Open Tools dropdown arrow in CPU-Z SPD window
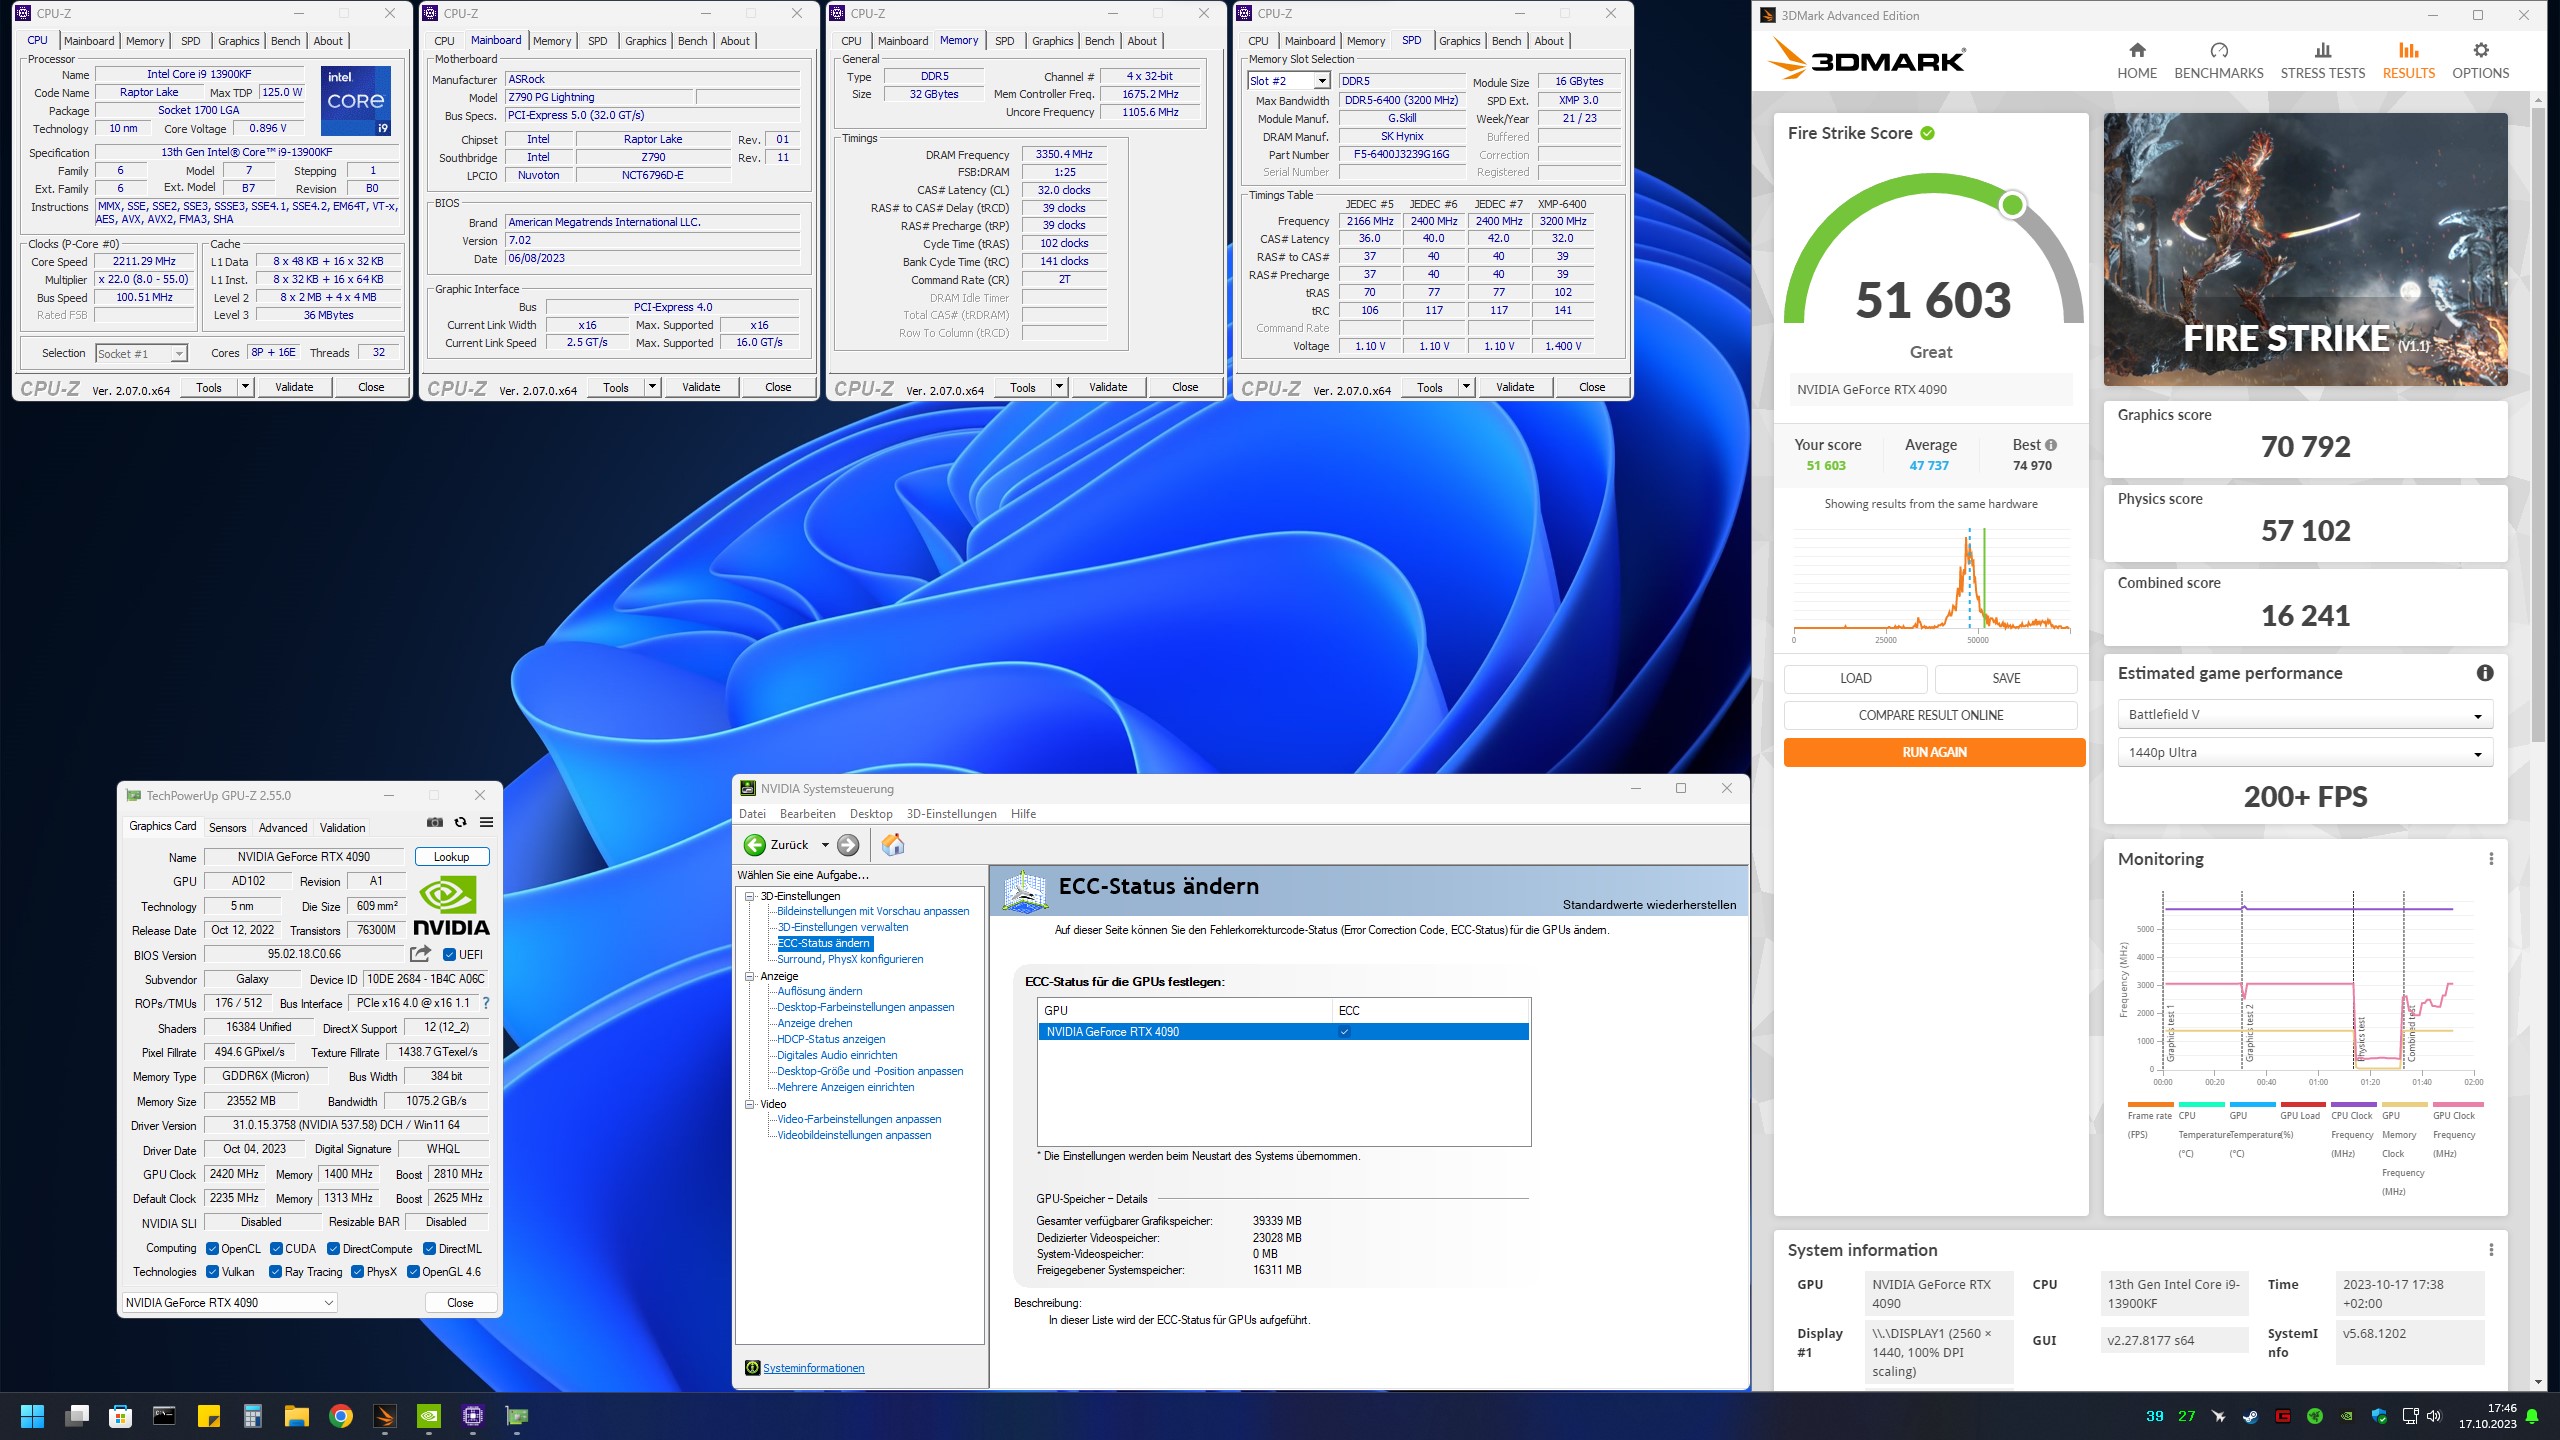Viewport: 2560px width, 1440px height. 1466,387
